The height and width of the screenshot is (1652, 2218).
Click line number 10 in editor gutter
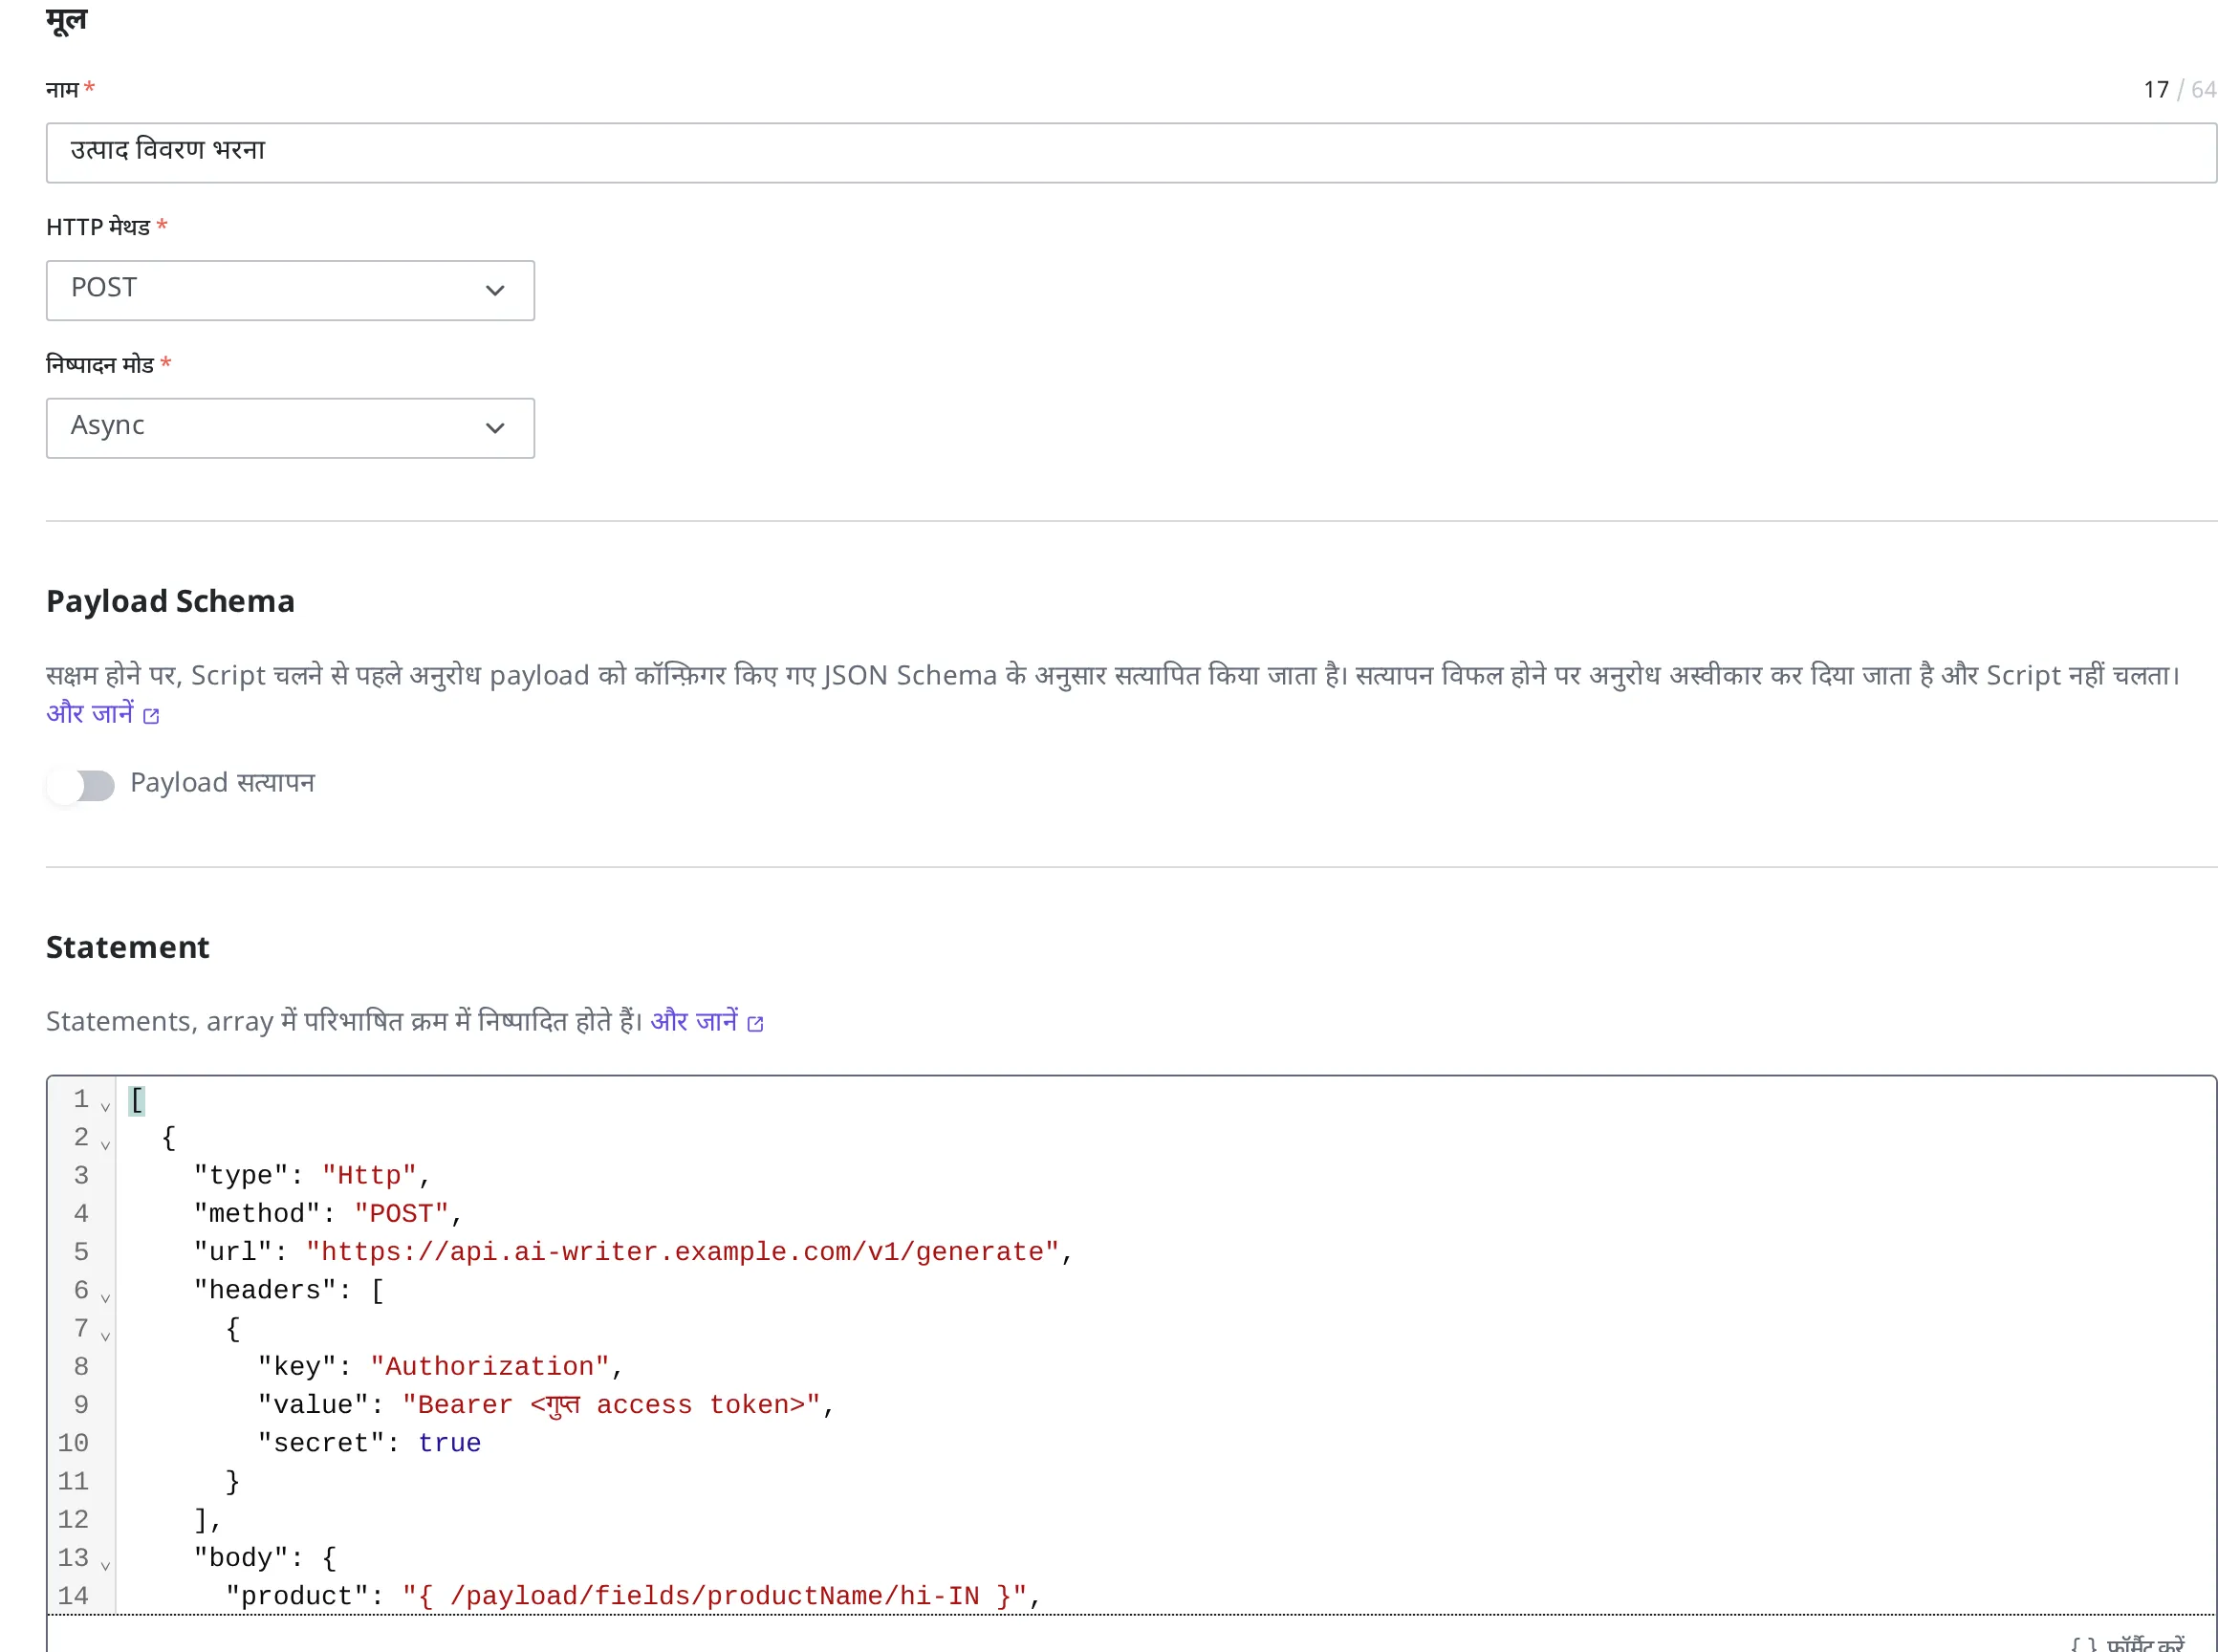[73, 1443]
